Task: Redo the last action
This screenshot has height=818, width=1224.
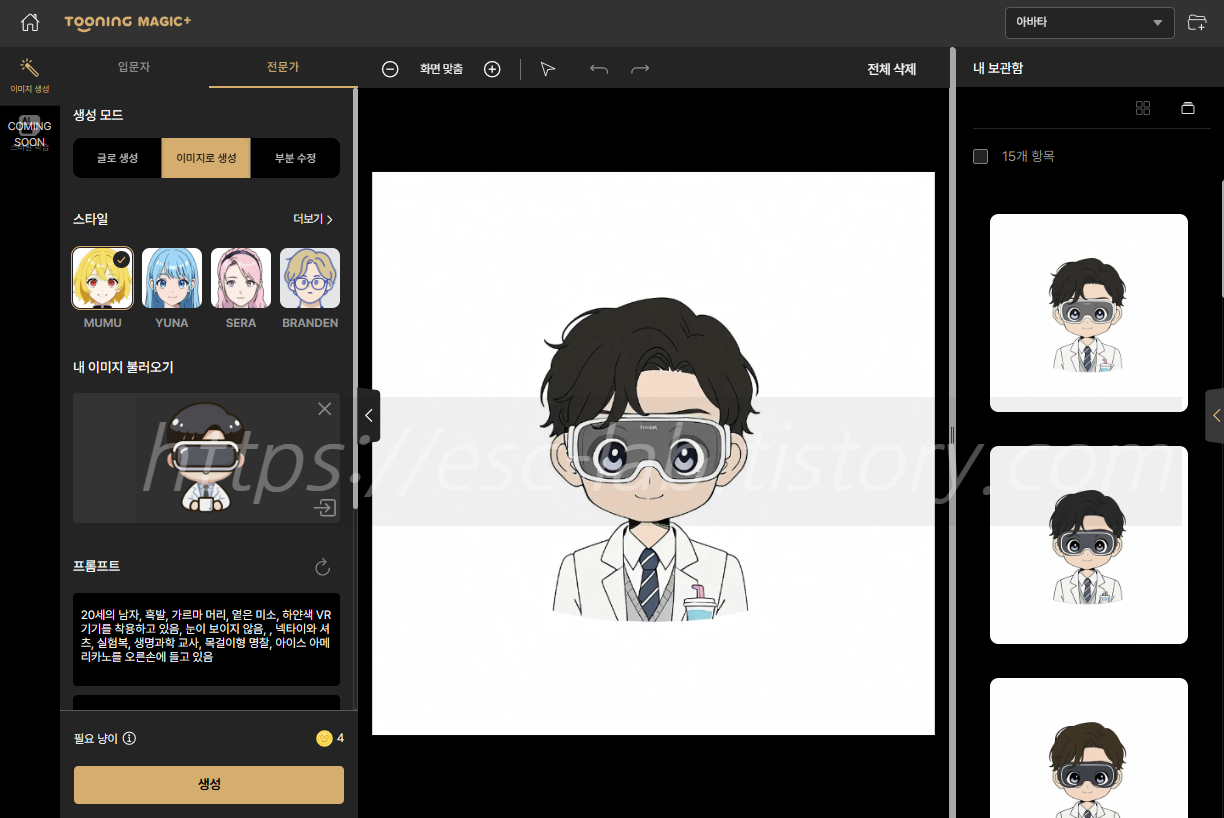Action: [x=640, y=69]
